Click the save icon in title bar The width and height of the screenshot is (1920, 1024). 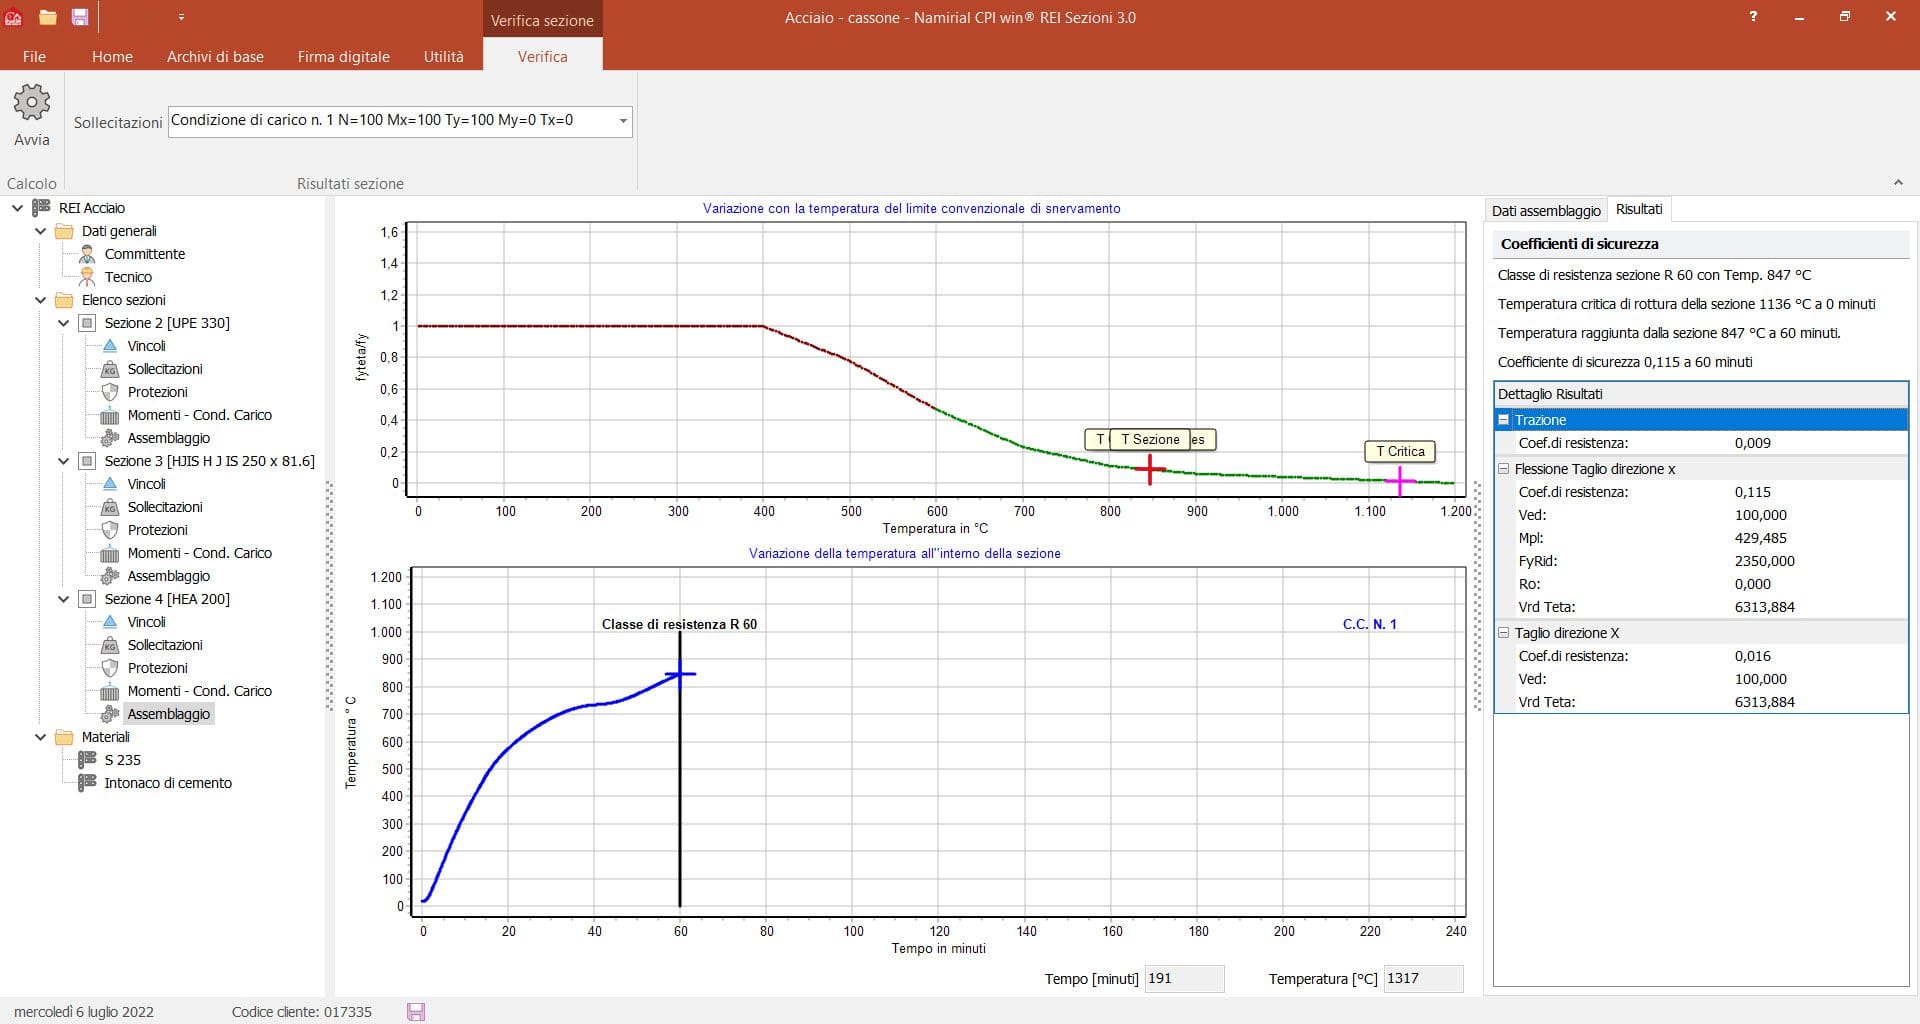[80, 17]
